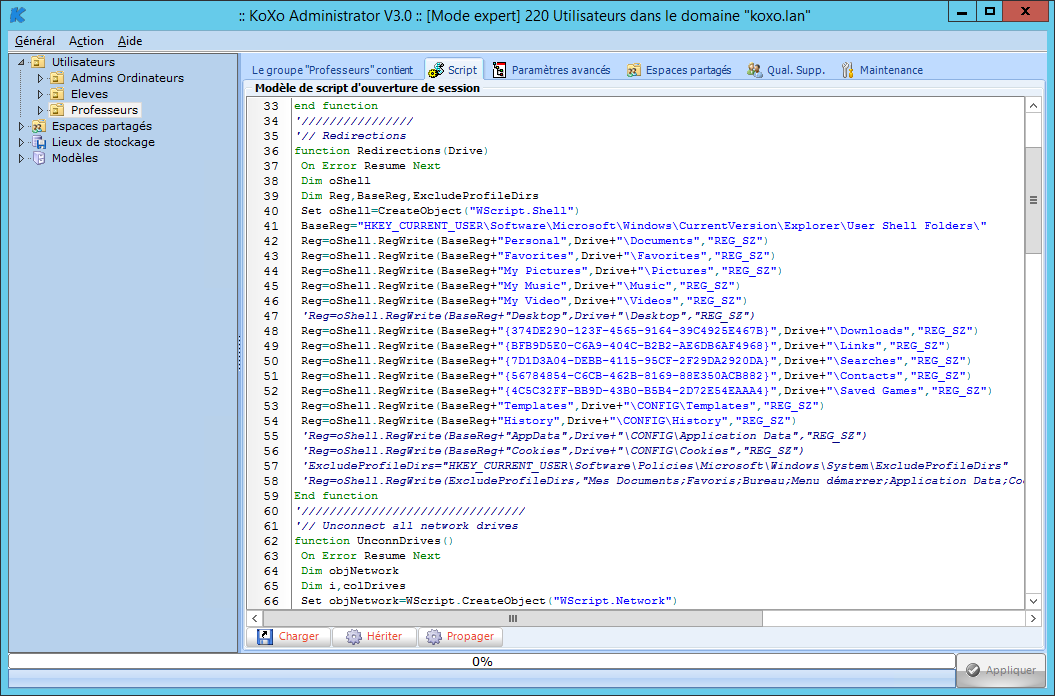Click the BaseReg="HKEY_CURRENT_USER..." code line

(x=643, y=225)
